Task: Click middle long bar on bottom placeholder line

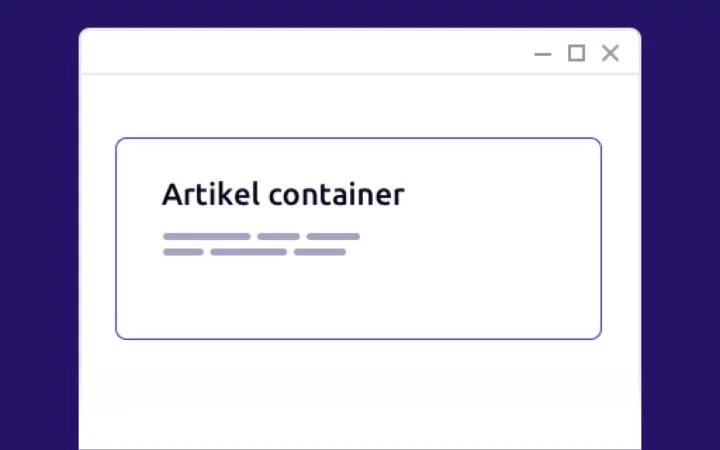Action: pyautogui.click(x=248, y=252)
